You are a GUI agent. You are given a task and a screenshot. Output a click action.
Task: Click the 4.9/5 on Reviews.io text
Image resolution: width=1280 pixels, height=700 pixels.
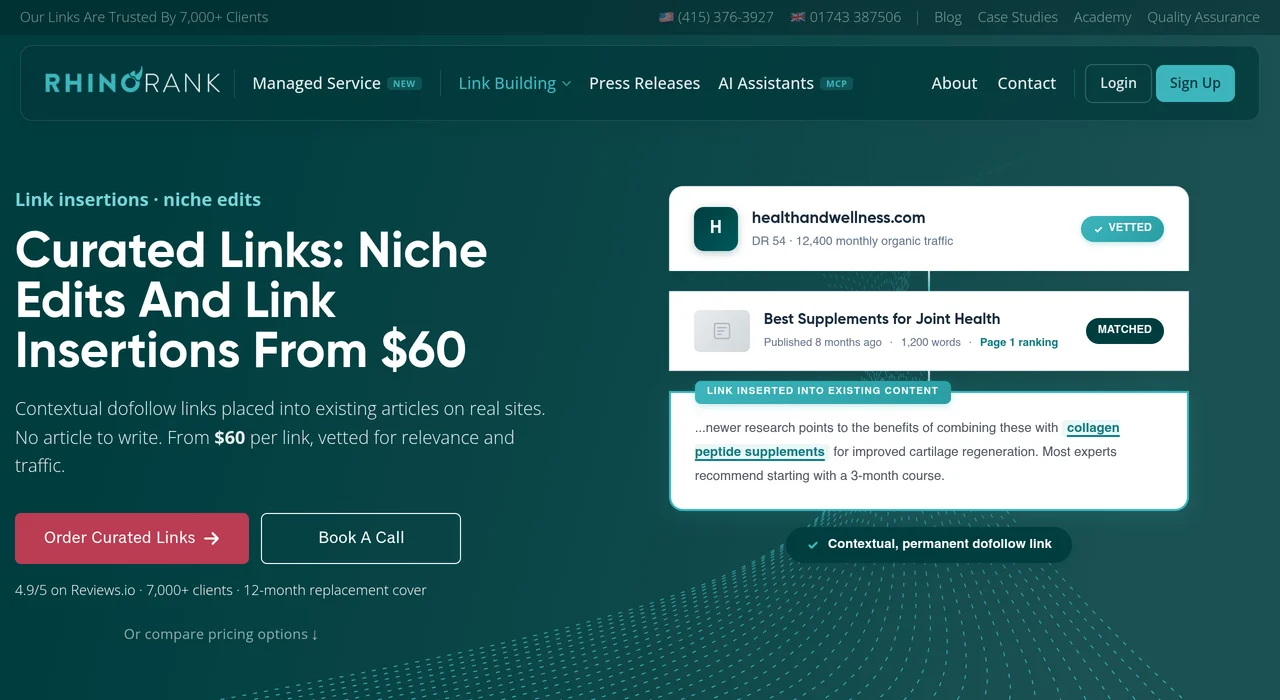pyautogui.click(x=75, y=590)
